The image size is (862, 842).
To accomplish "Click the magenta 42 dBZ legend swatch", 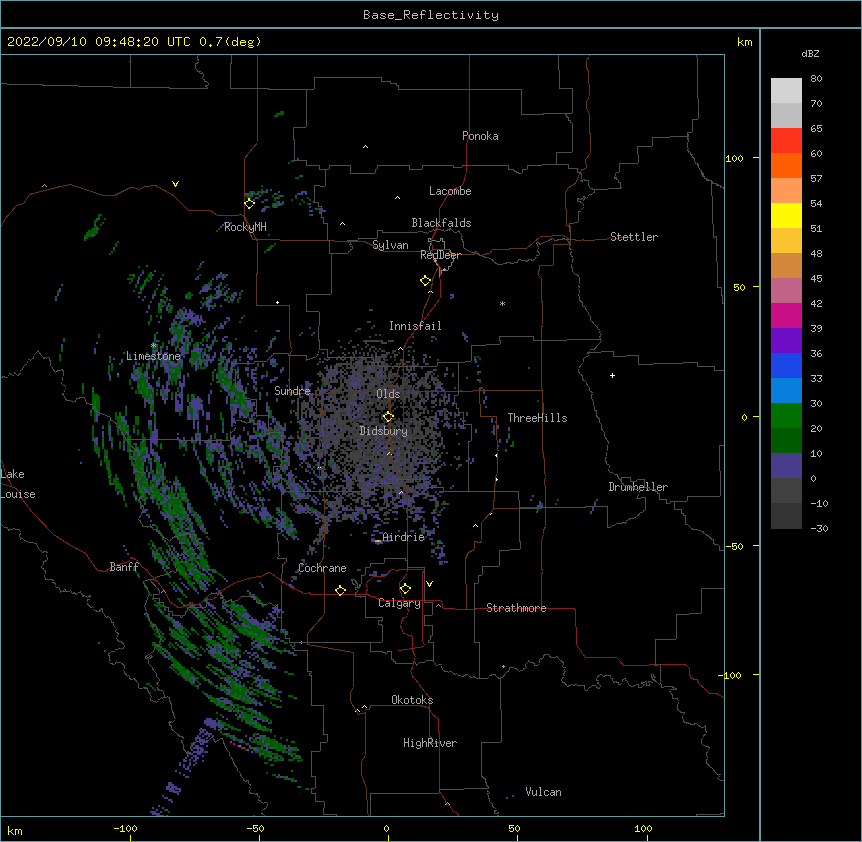I will (786, 315).
